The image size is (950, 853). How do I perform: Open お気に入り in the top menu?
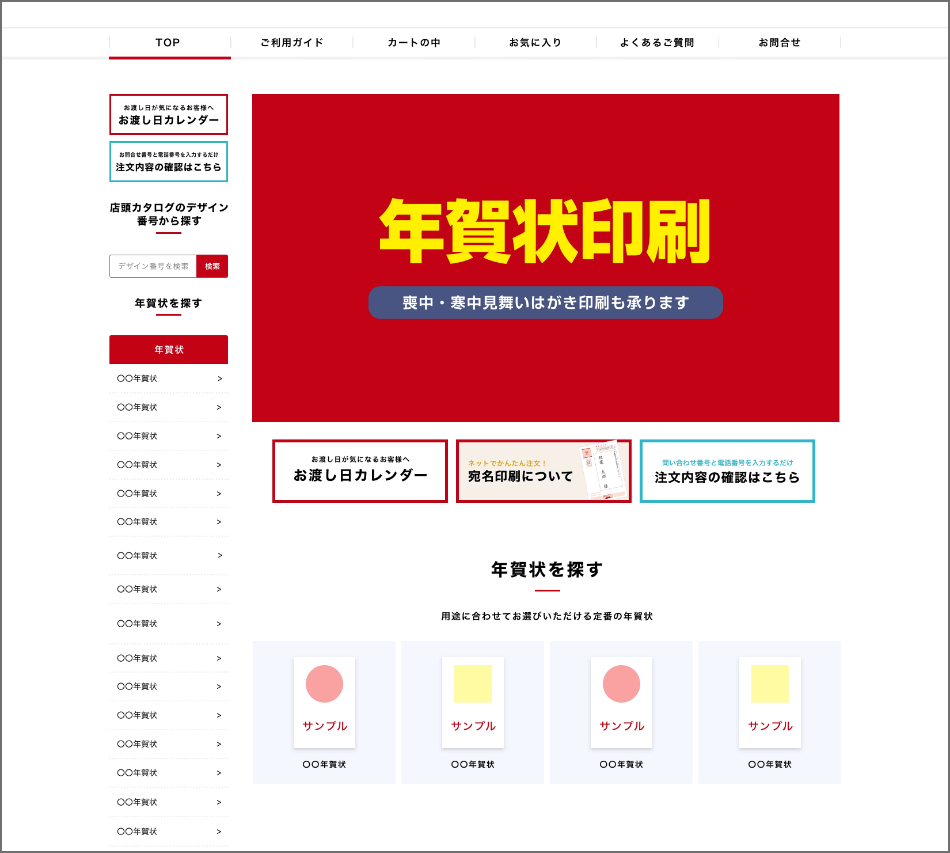(535, 43)
